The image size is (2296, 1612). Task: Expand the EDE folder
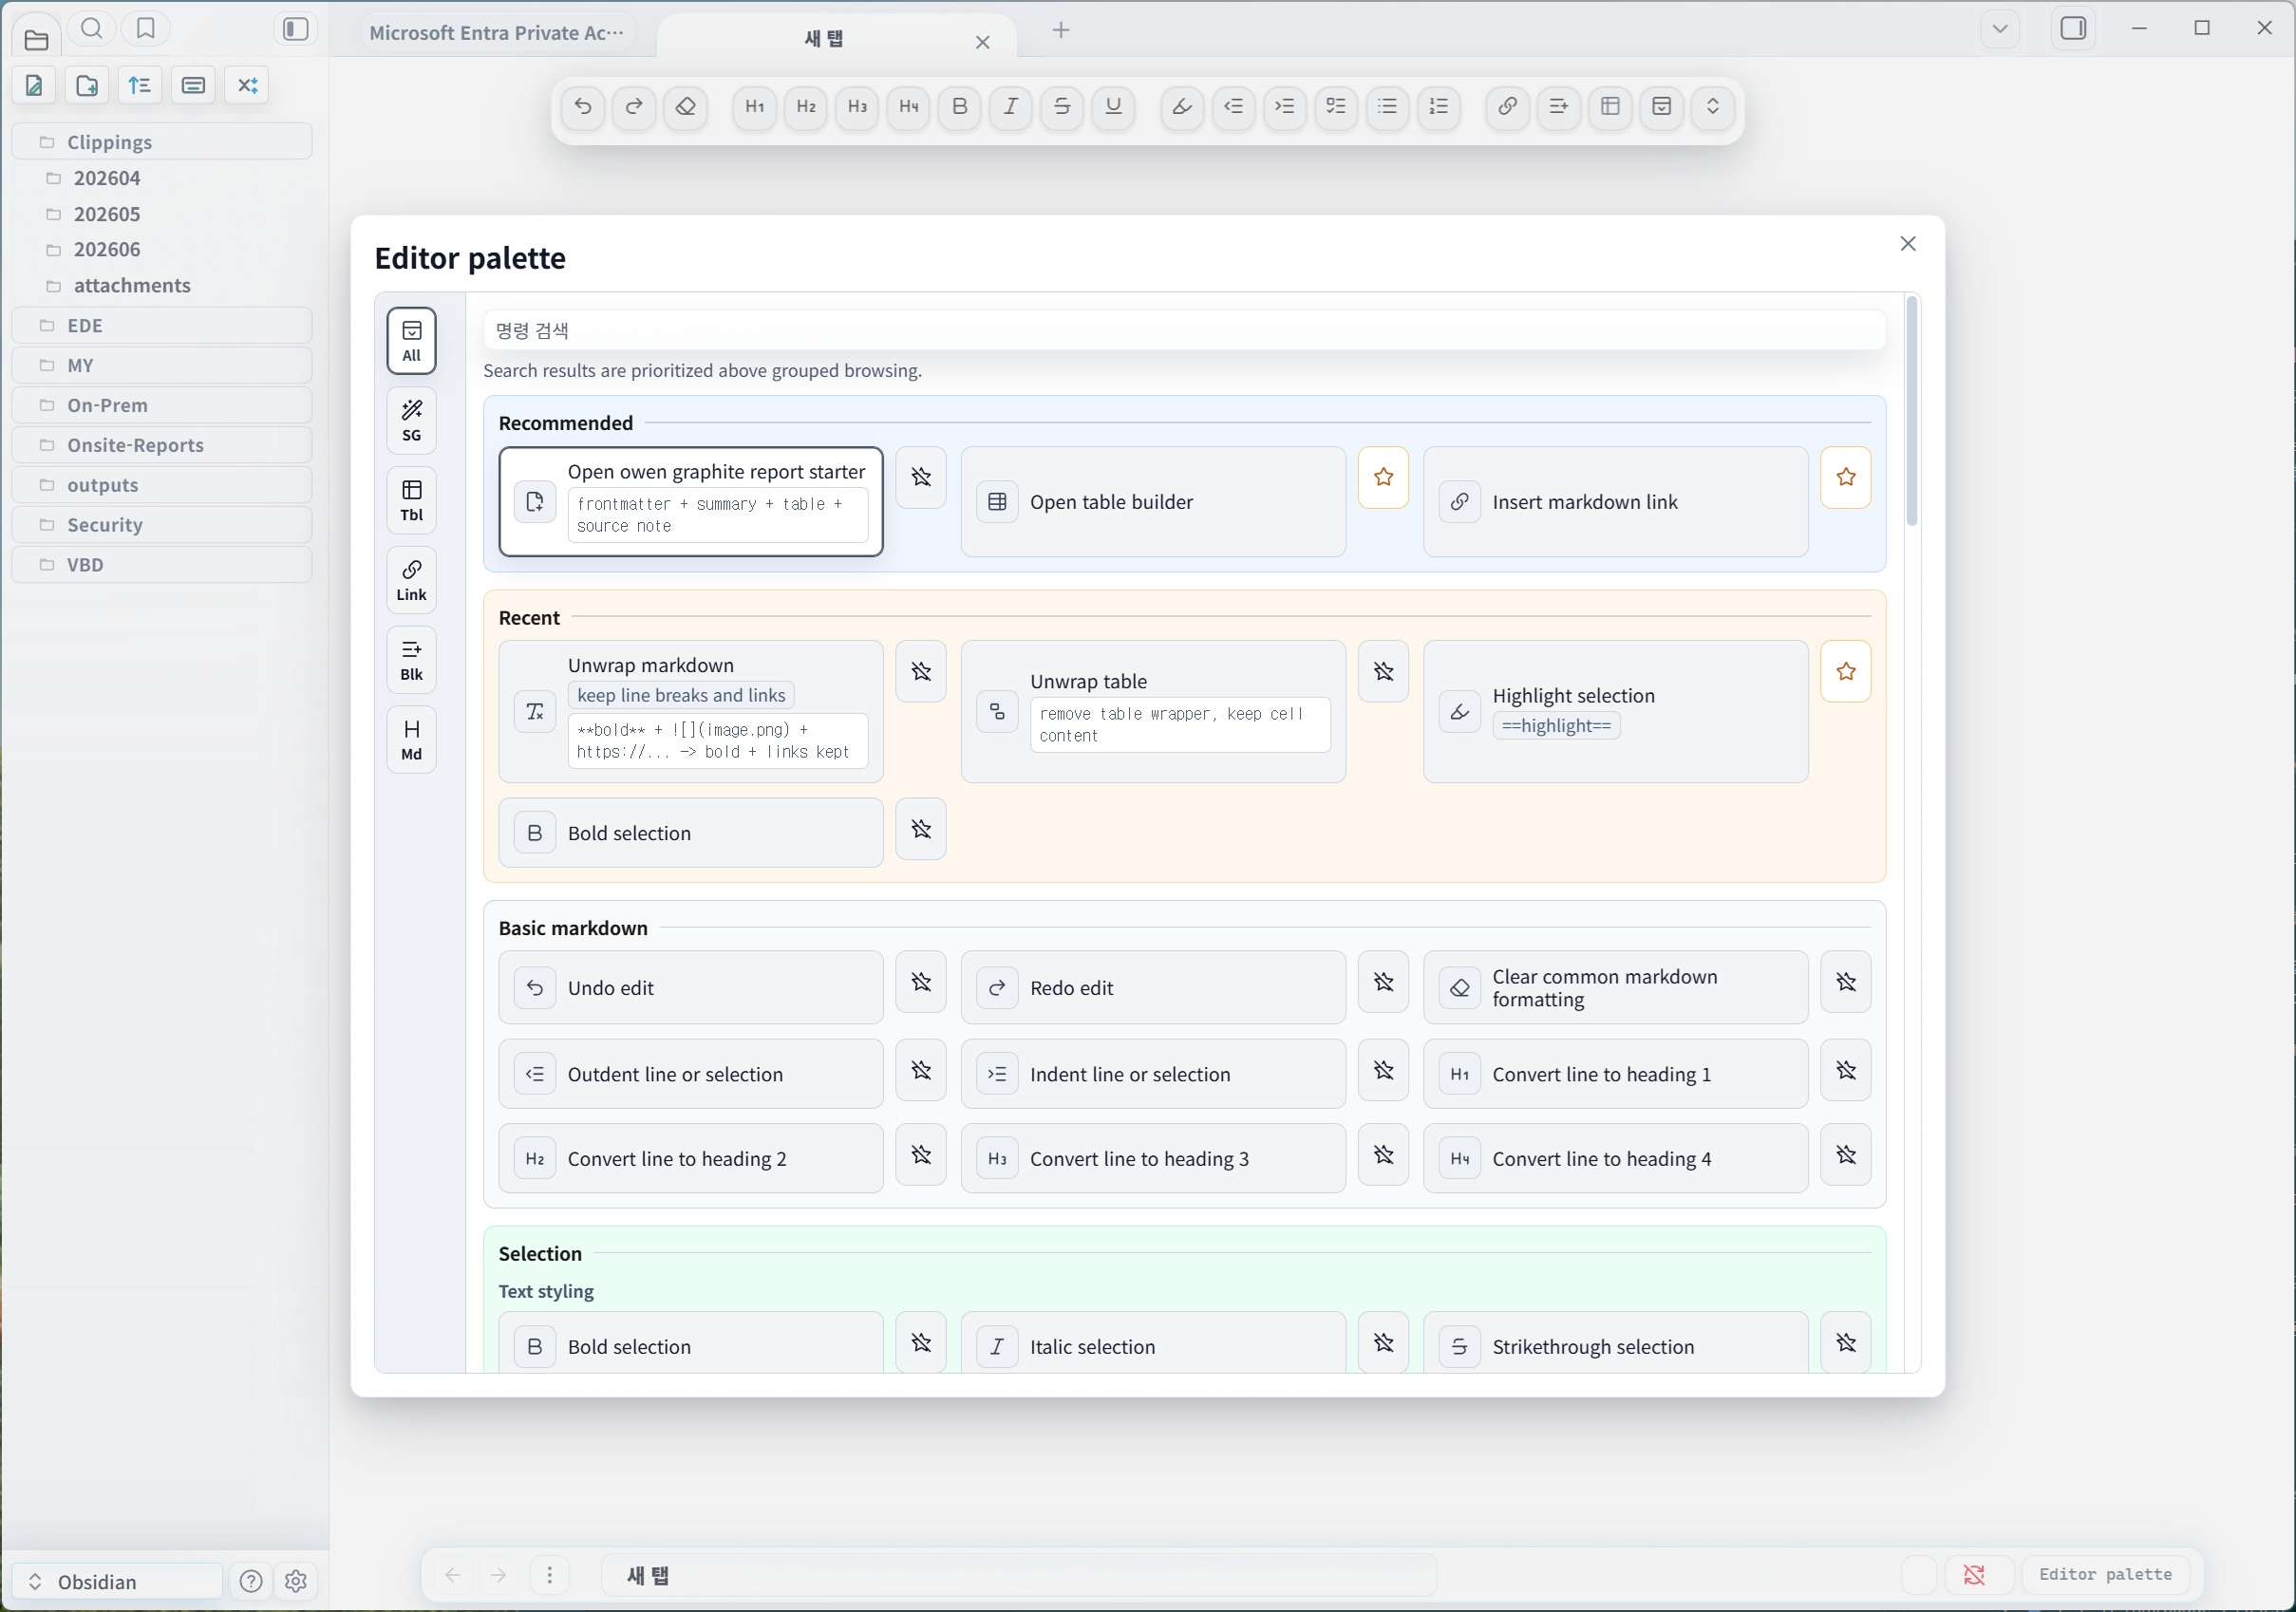coord(162,325)
